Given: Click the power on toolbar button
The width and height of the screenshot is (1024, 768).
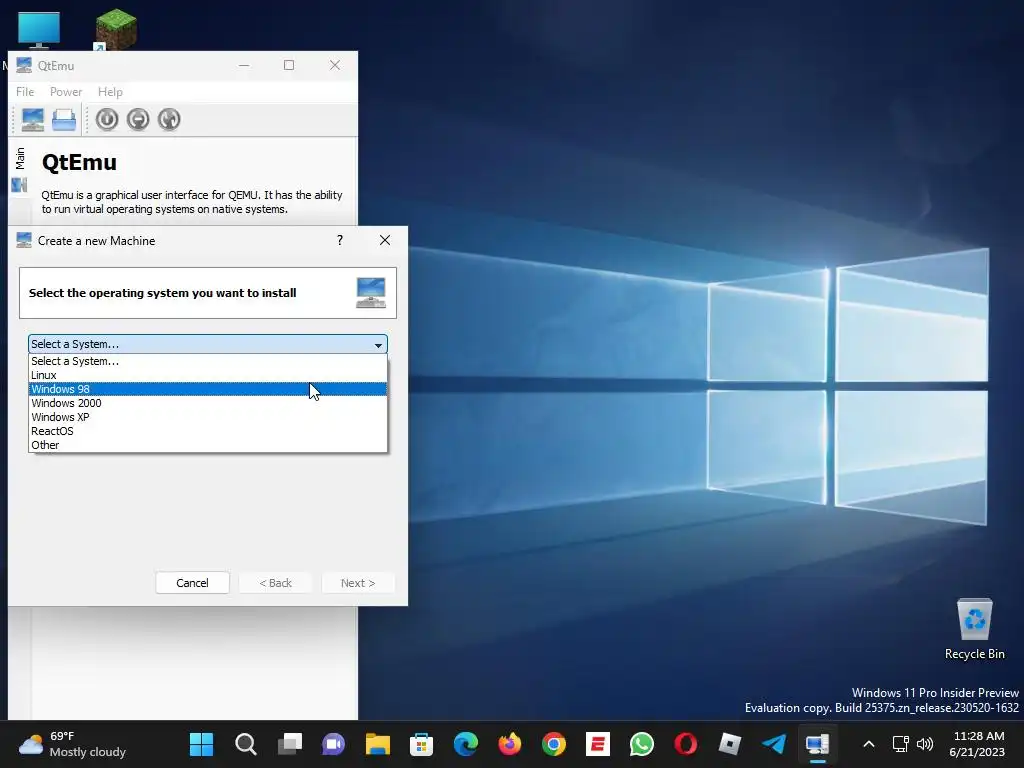Looking at the screenshot, I should coord(107,120).
